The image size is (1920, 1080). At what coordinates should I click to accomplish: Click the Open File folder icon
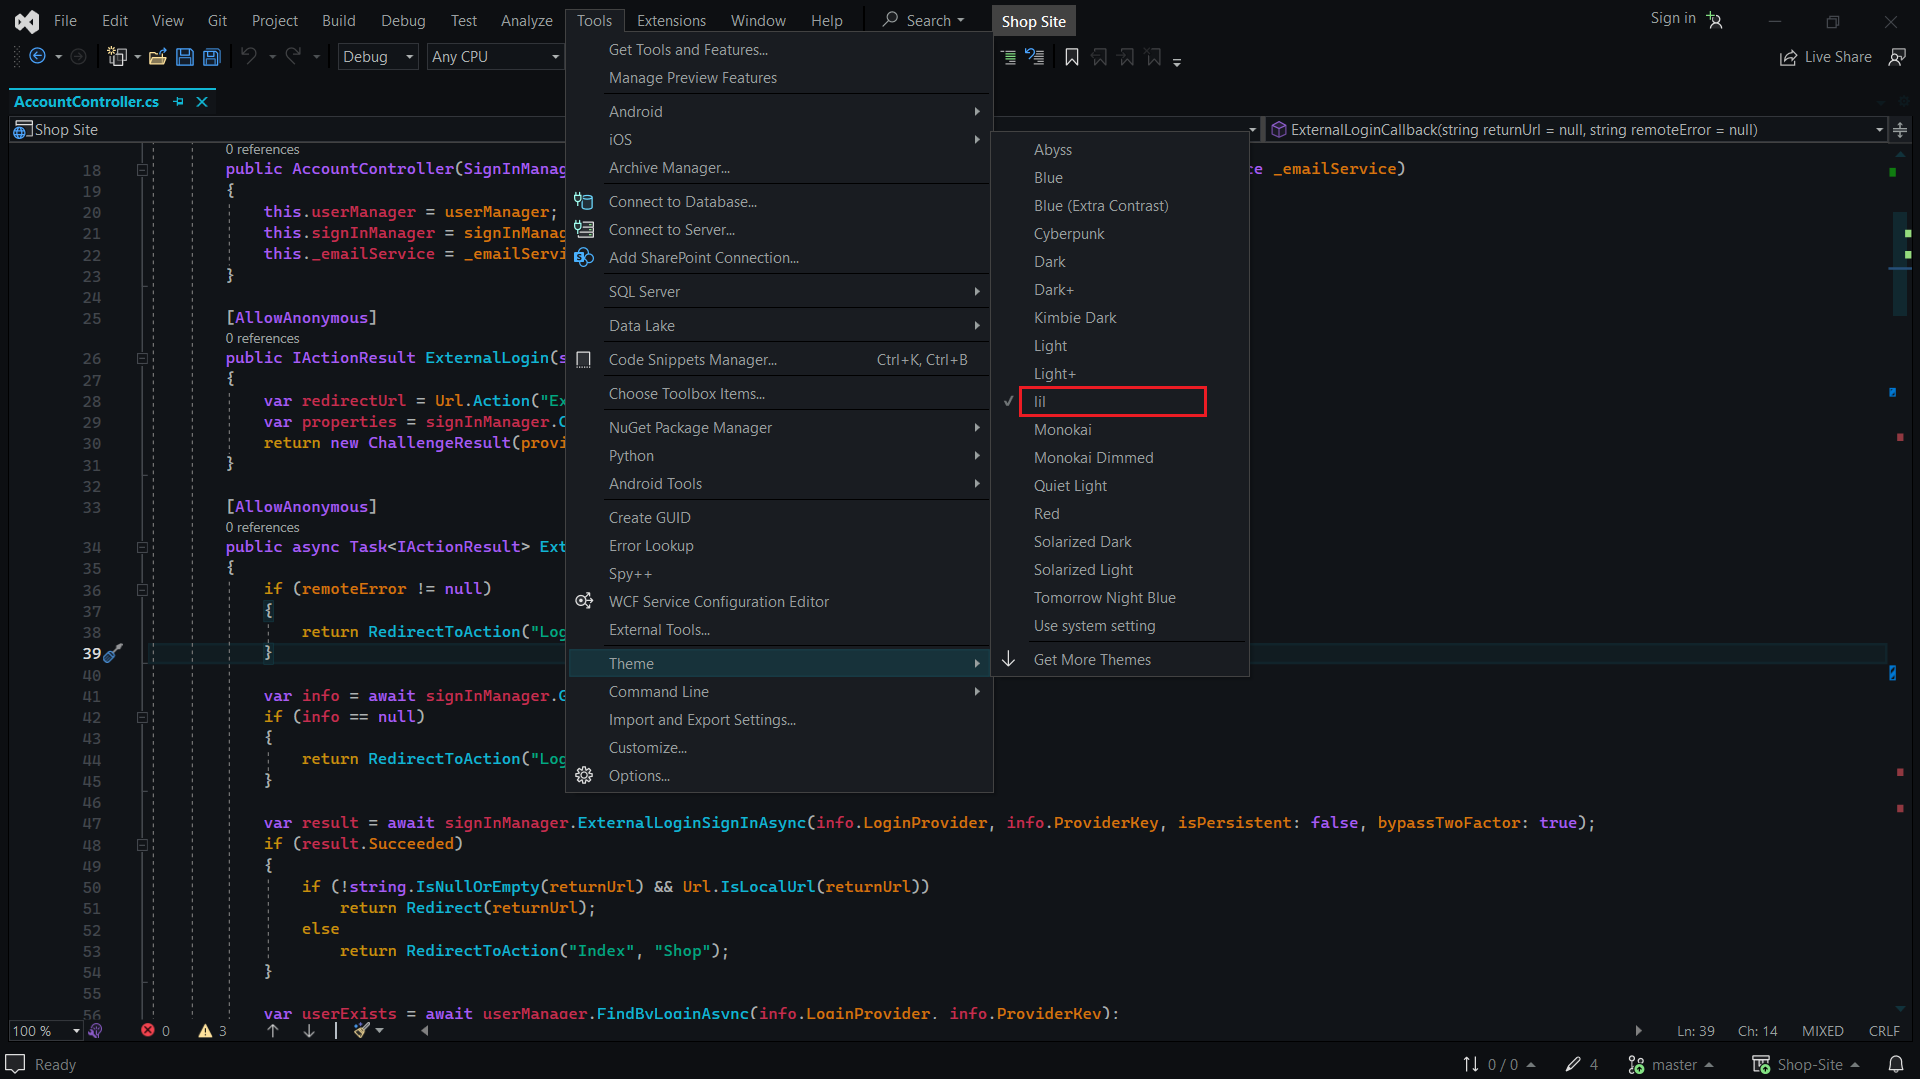pos(157,57)
